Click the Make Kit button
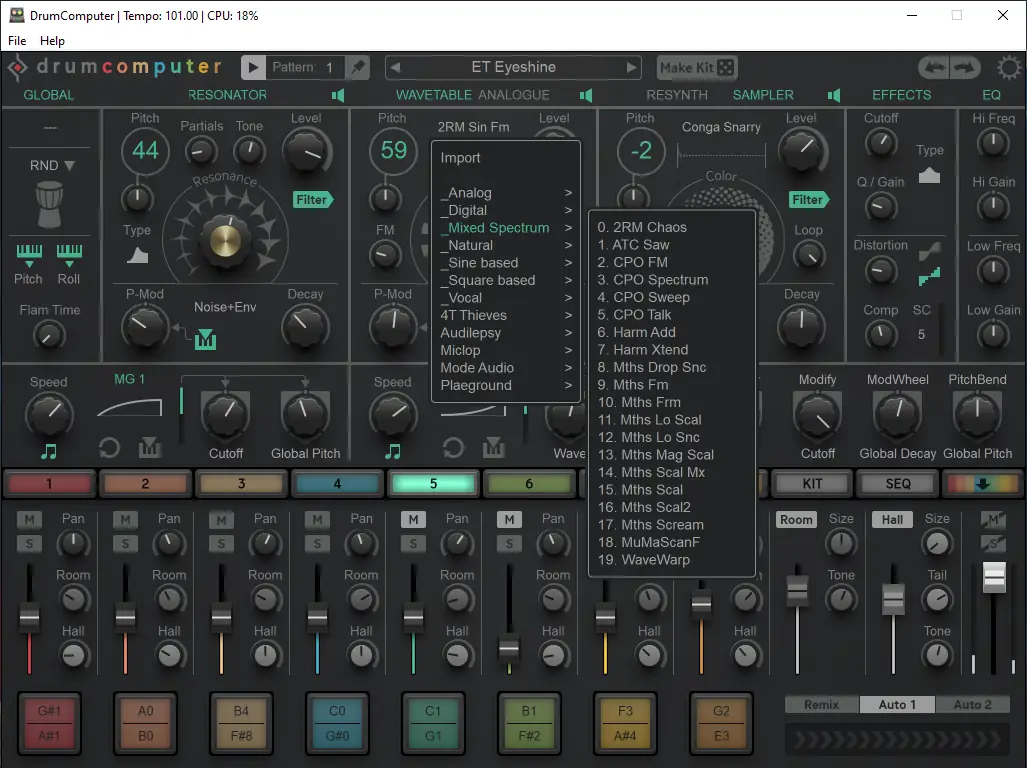This screenshot has height=768, width=1027. [687, 68]
